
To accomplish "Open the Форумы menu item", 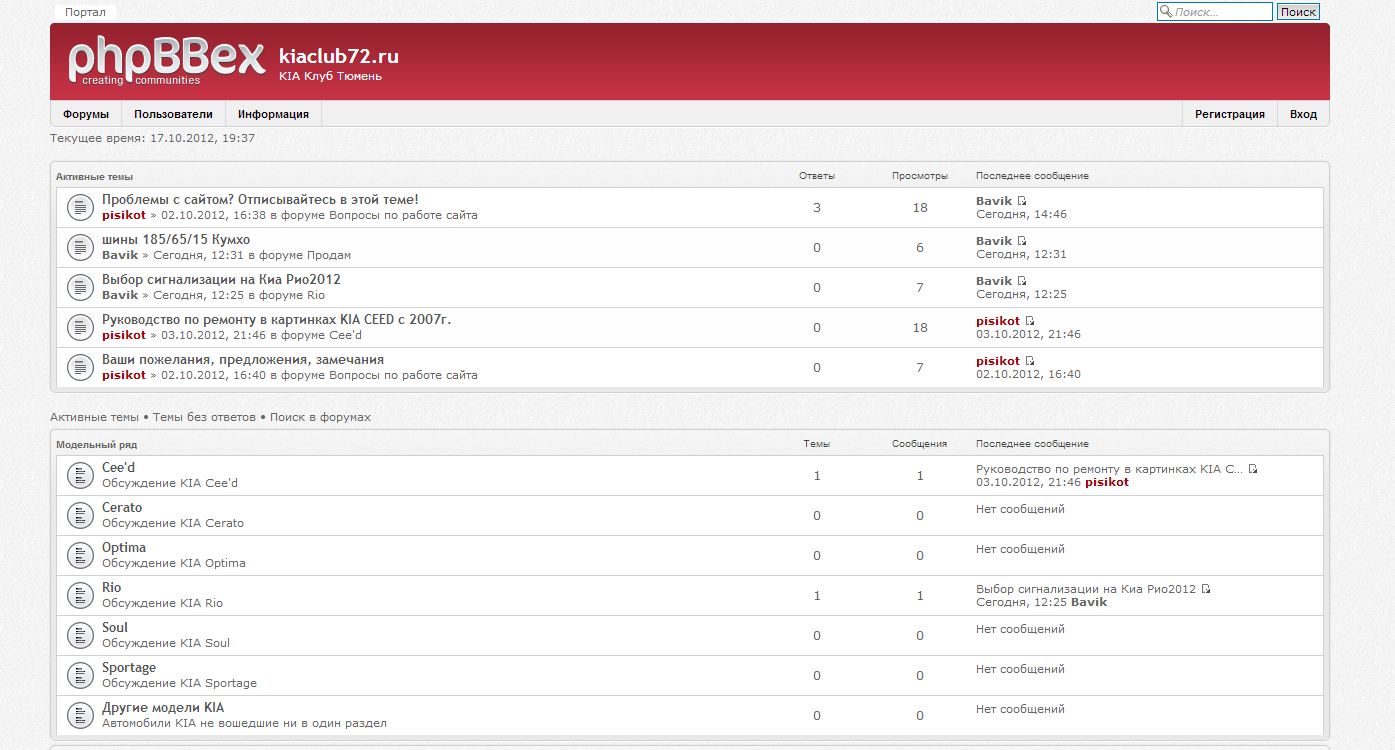I will click(x=86, y=114).
